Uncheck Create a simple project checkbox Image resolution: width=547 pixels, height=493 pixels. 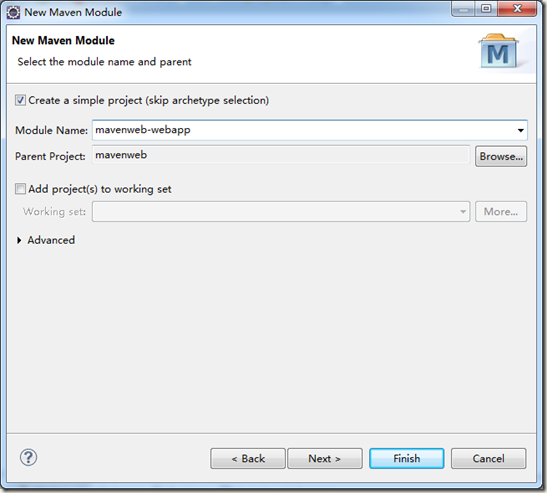(20, 100)
